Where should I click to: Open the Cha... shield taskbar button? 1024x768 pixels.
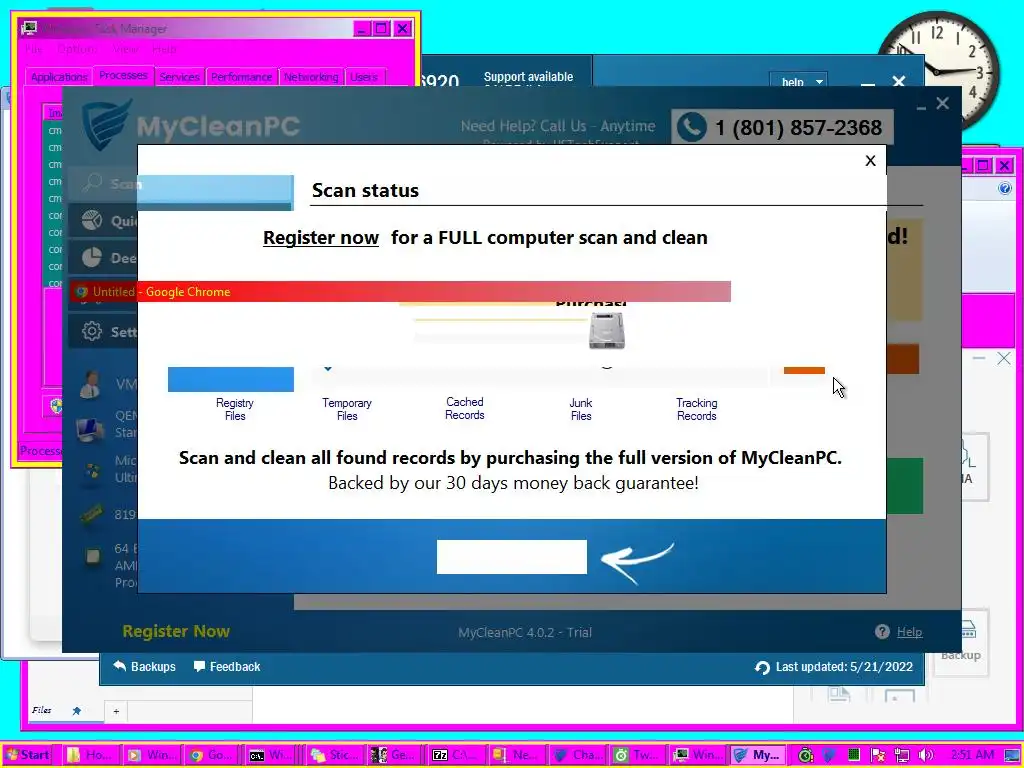[577, 755]
